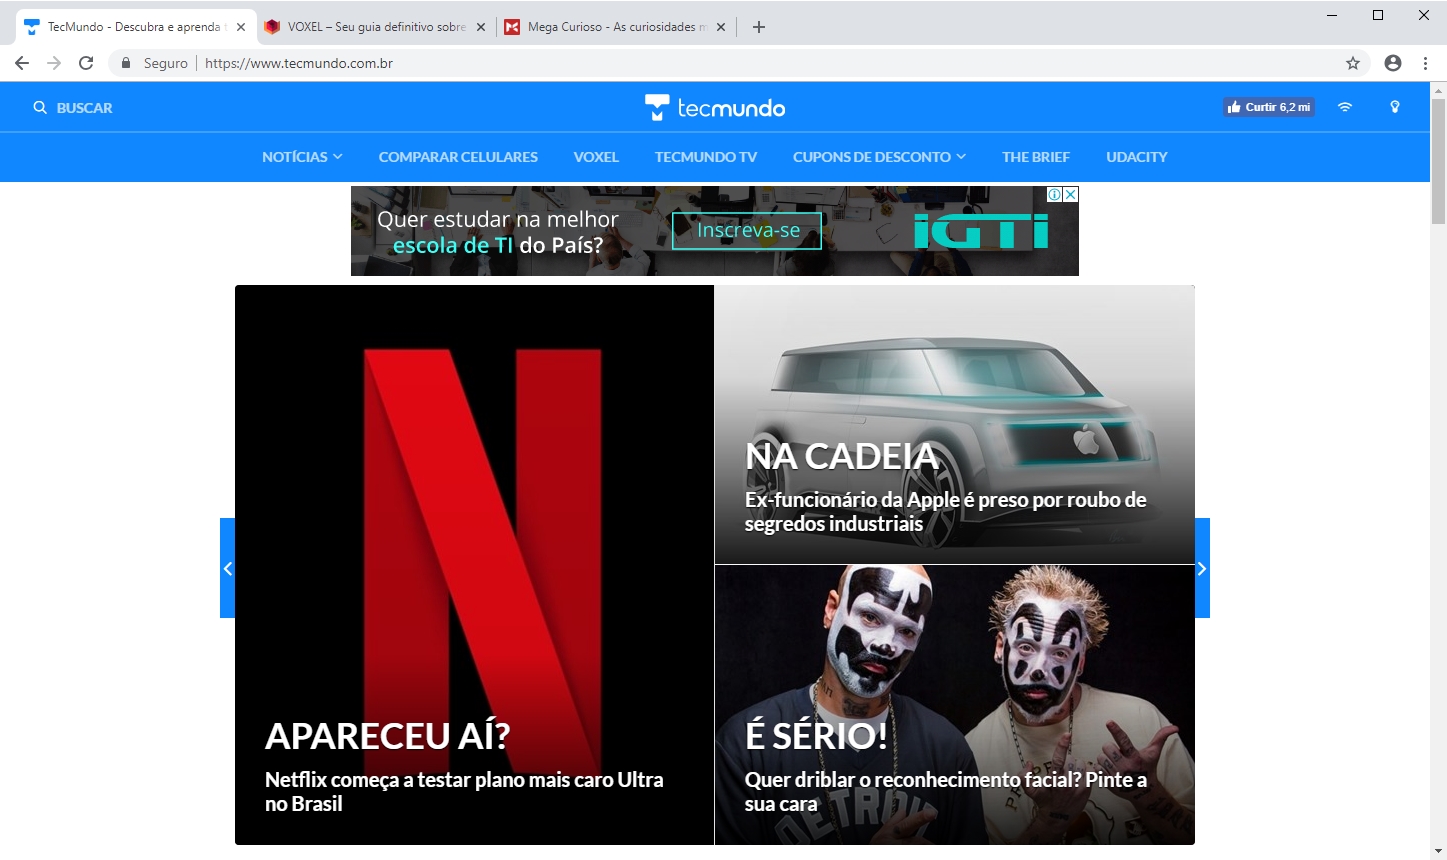1447x860 pixels.
Task: Click the wifi feed icon in header
Action: click(1345, 107)
